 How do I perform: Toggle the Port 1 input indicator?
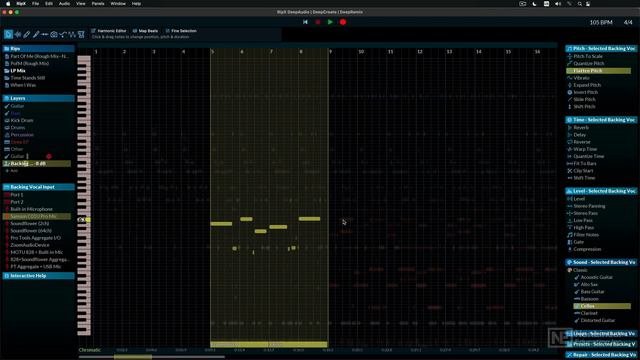(7, 195)
